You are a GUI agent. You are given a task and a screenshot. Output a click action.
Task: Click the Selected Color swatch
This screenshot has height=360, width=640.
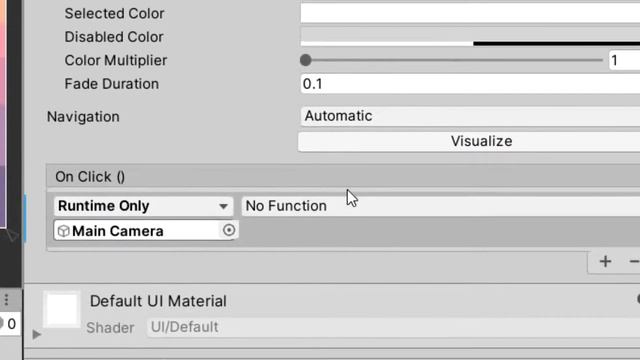pos(470,12)
